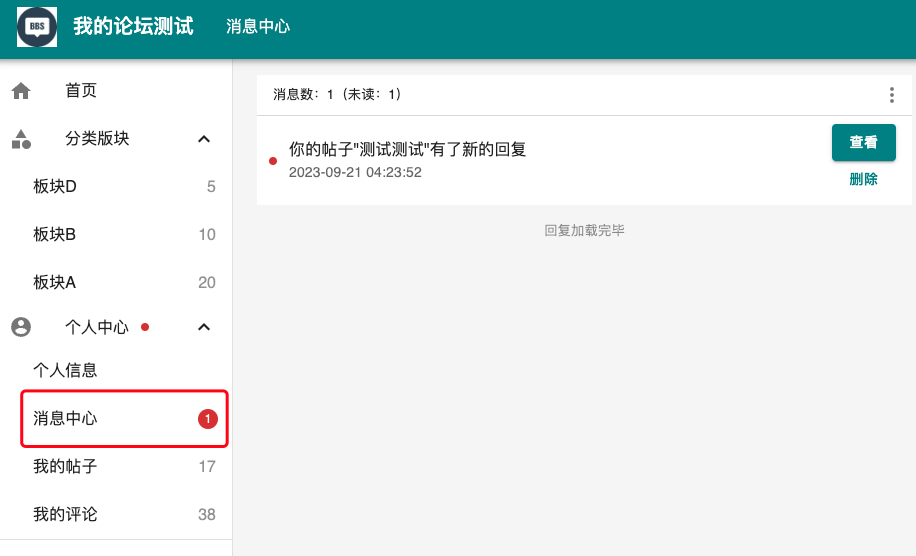Collapse the 个人中心 section chevron
This screenshot has width=916, height=556.
tap(204, 327)
